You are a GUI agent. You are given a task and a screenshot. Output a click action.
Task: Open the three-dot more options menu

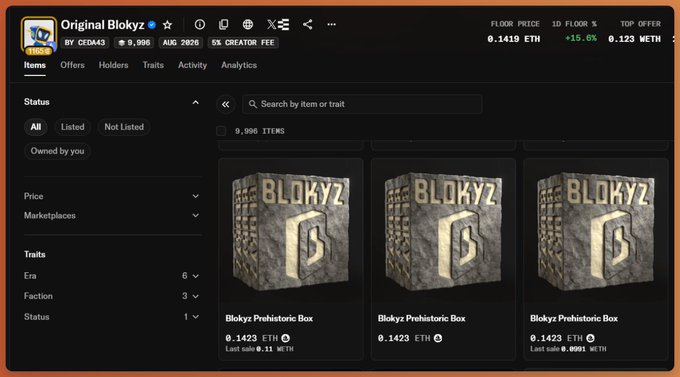tap(331, 24)
